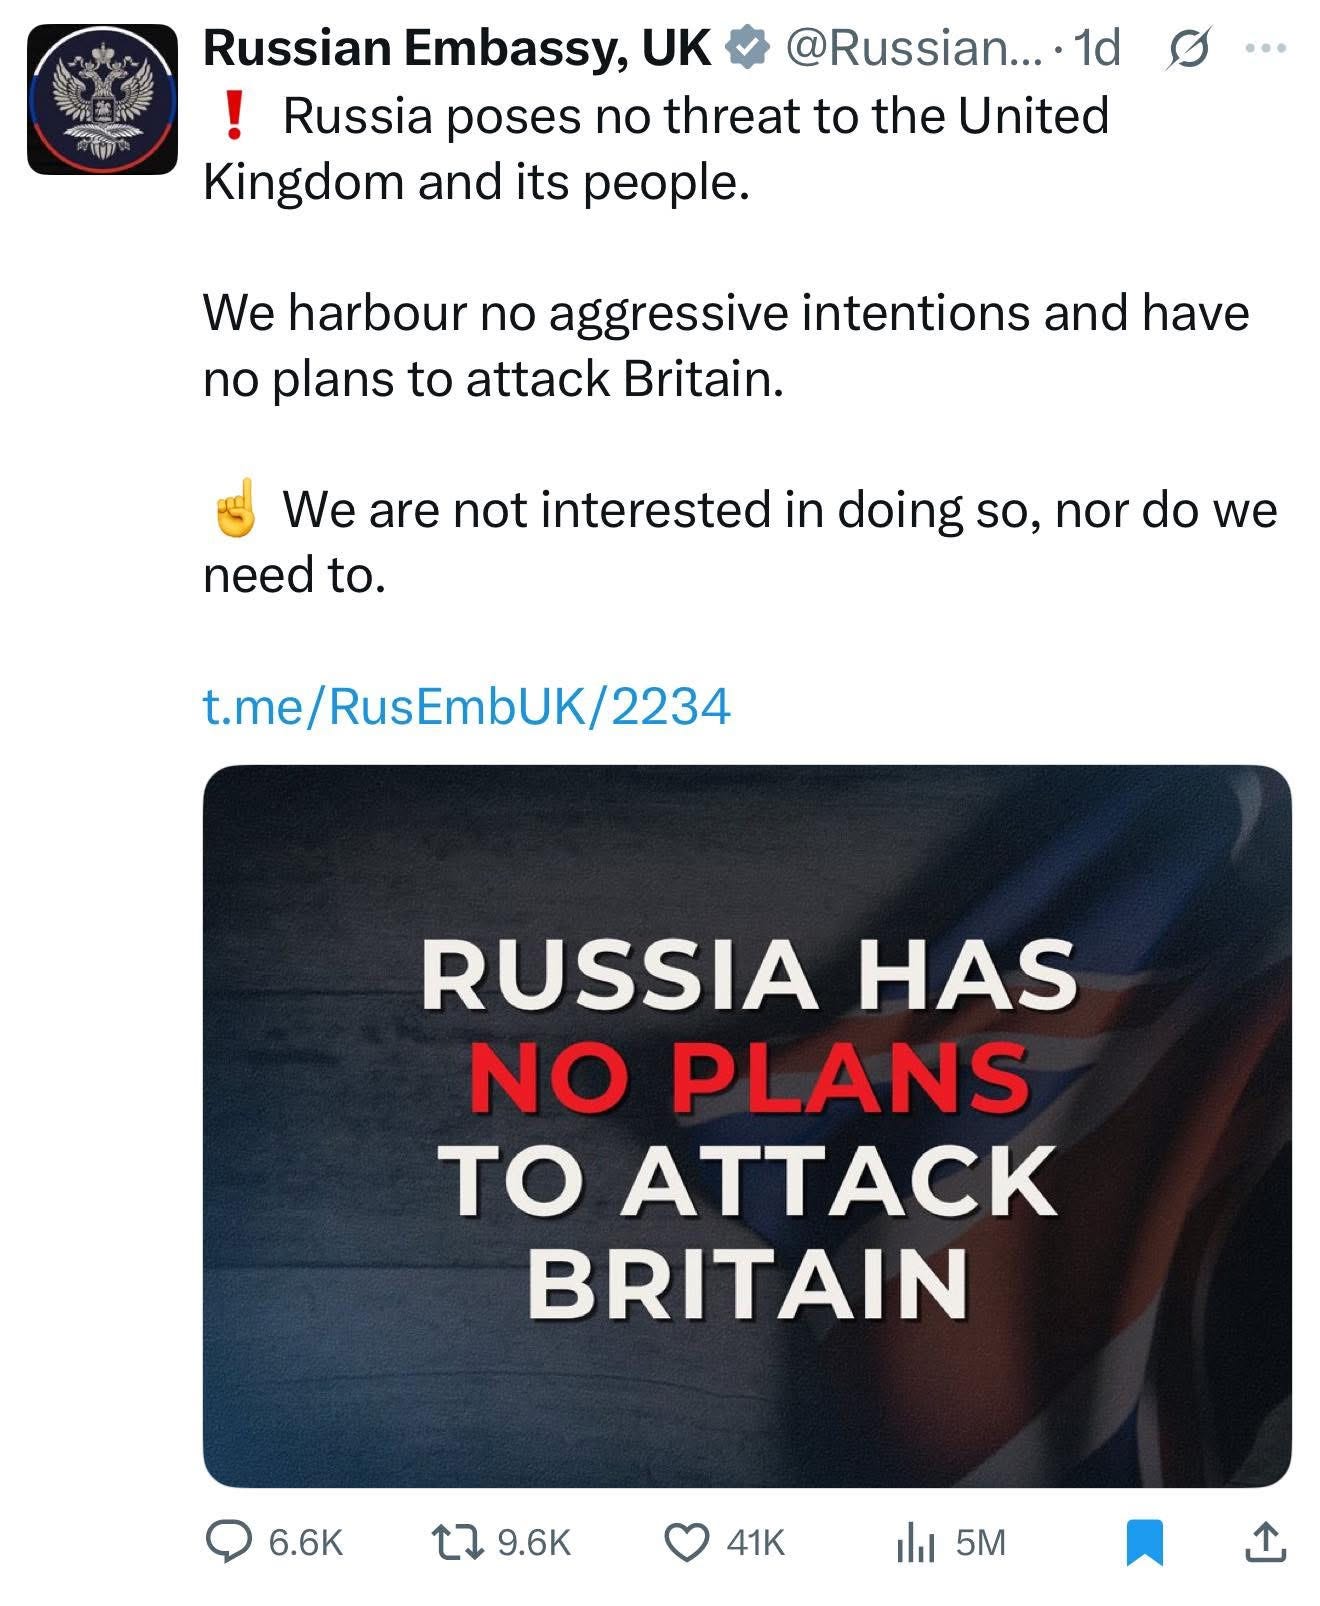Reply using the comment bubble icon
Image resolution: width=1320 pixels, height=1606 pixels.
click(x=228, y=1541)
